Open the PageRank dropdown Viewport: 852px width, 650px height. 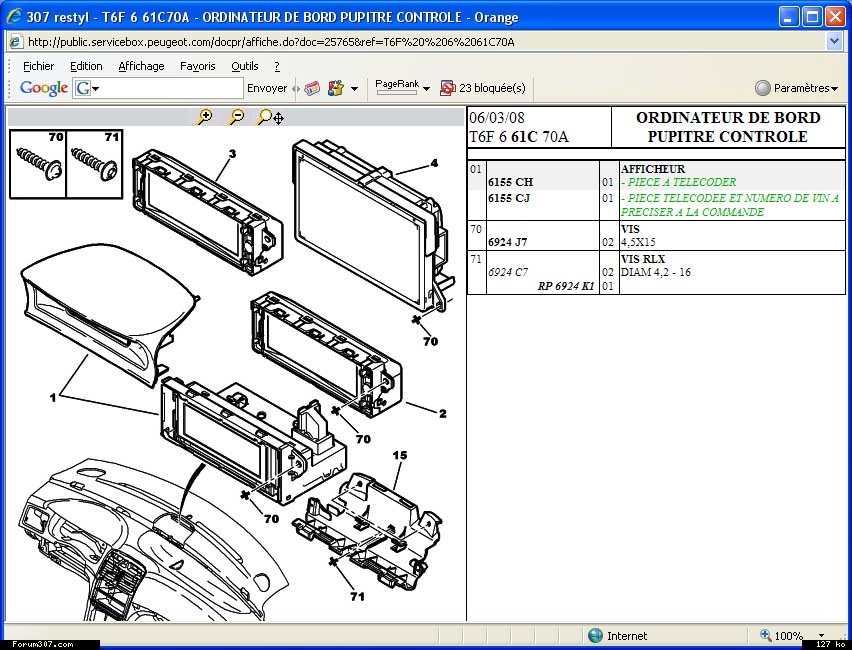(x=426, y=89)
